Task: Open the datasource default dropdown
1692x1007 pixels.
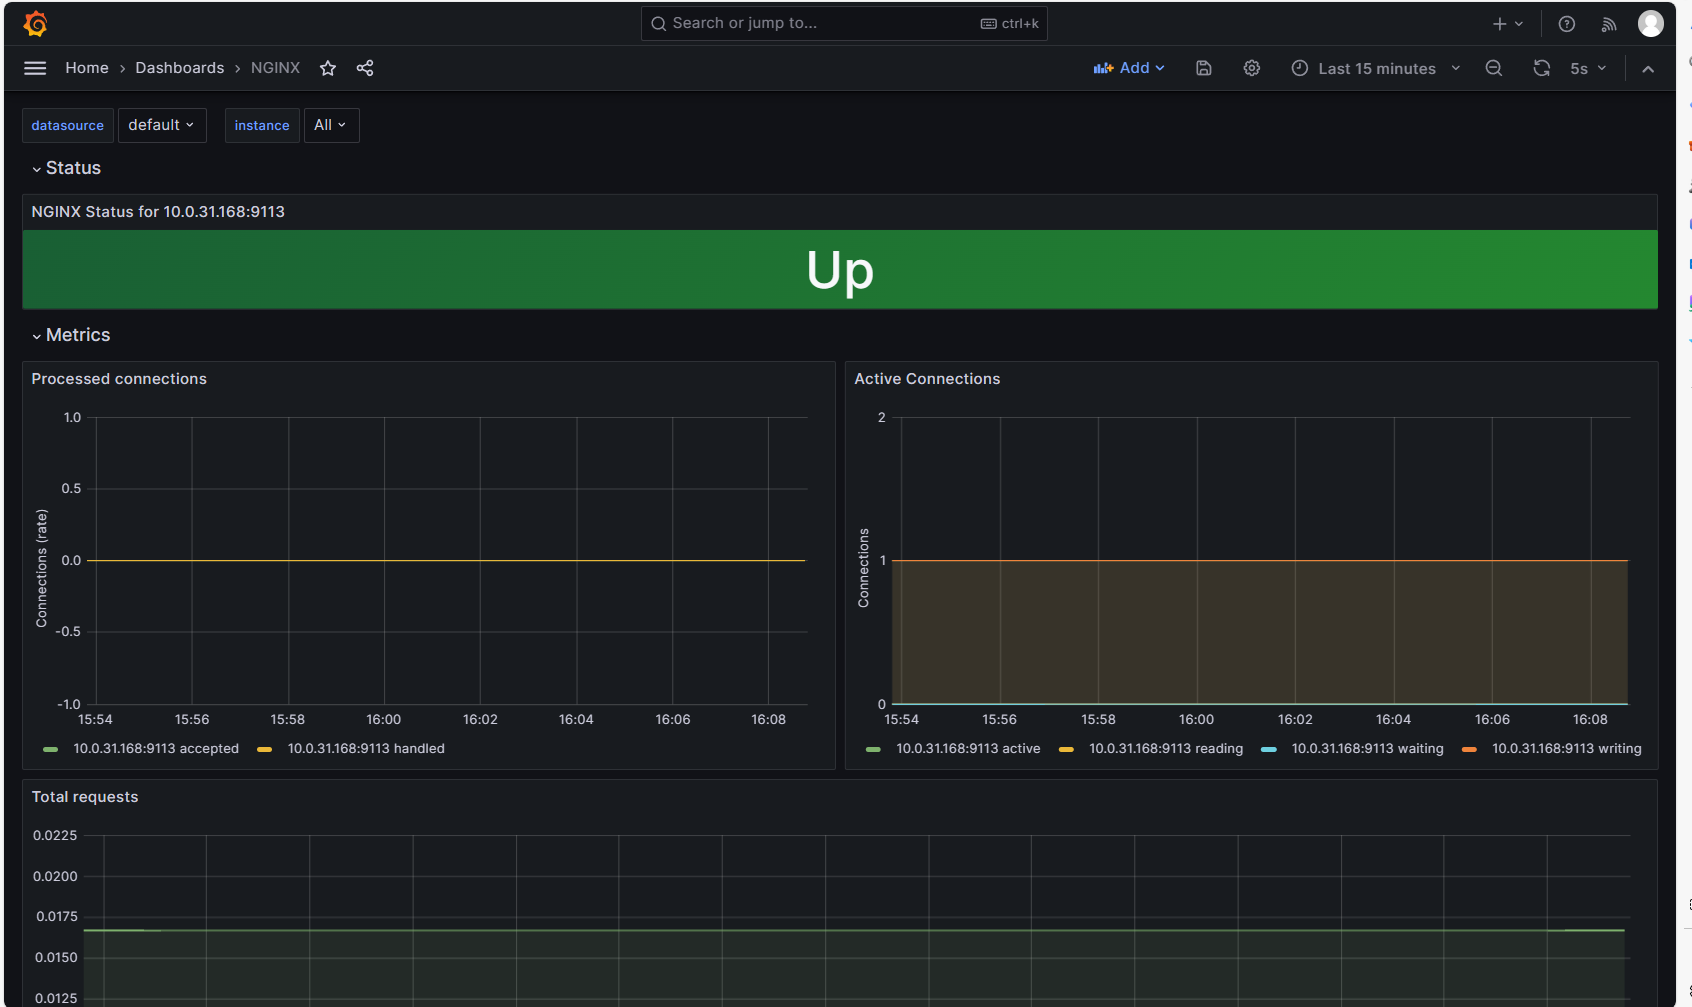Action: [161, 125]
